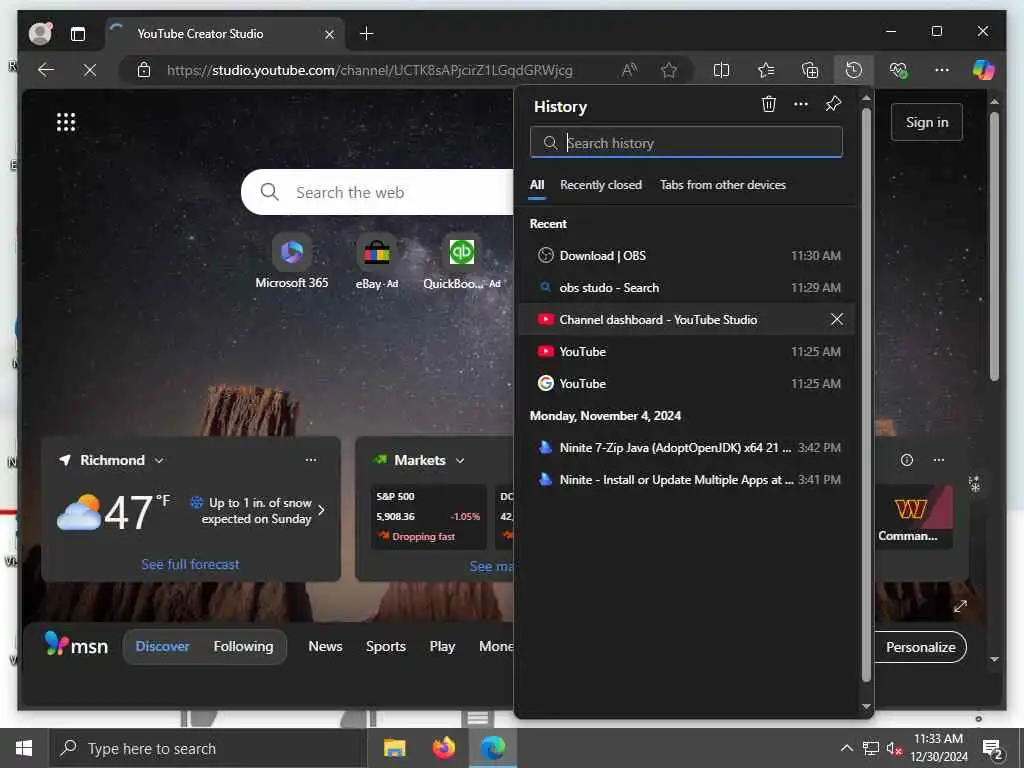Go back with the back arrow
Image resolution: width=1024 pixels, height=768 pixels.
[46, 70]
